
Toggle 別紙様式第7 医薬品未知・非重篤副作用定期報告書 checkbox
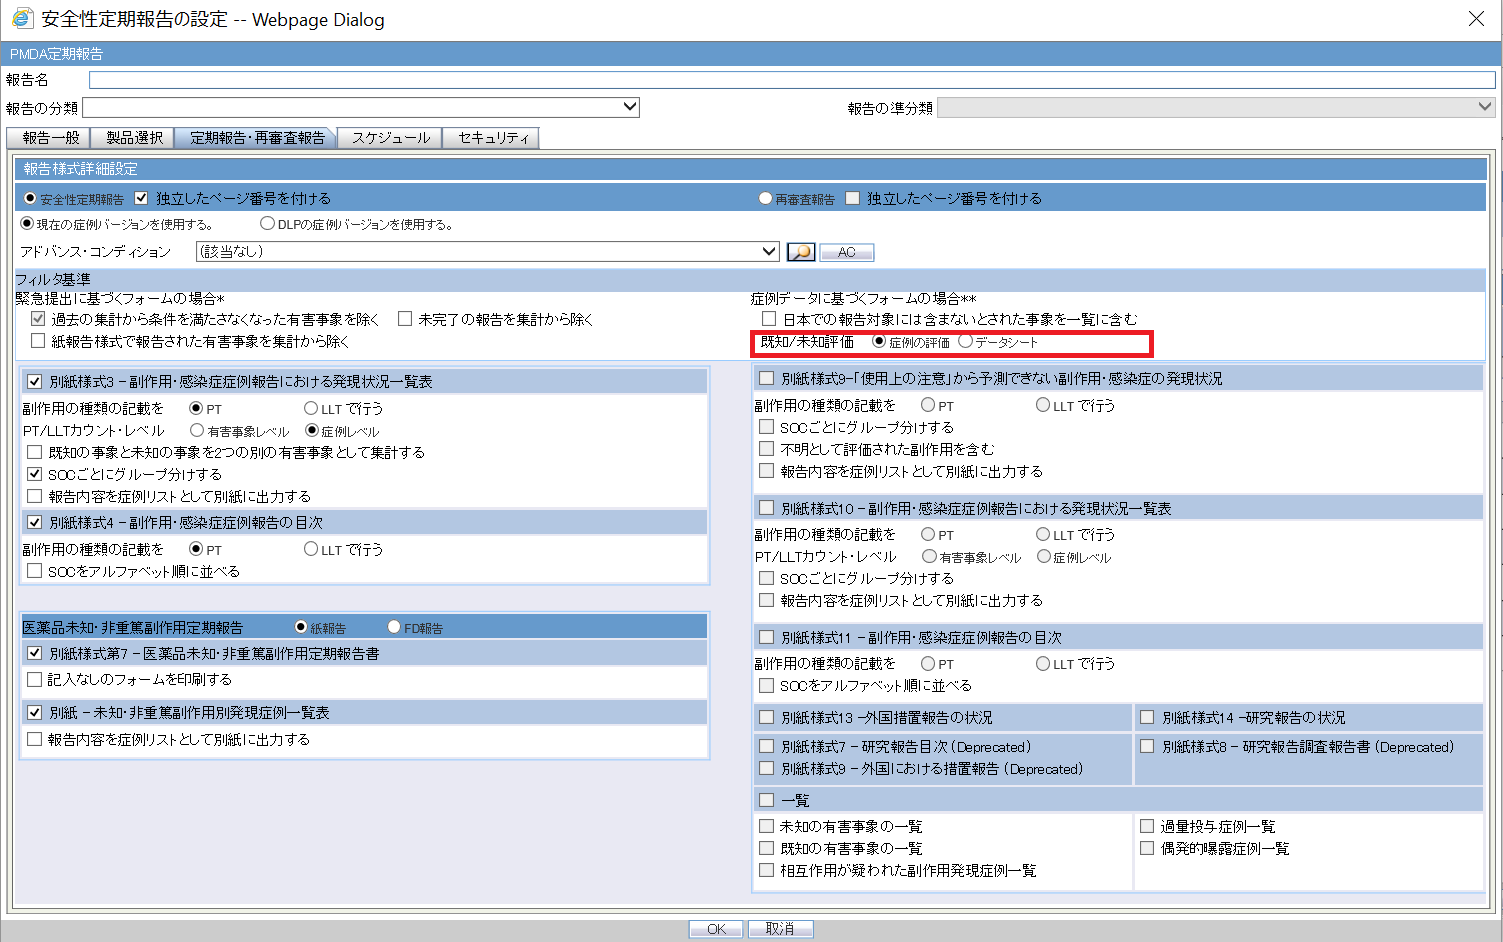(x=35, y=653)
